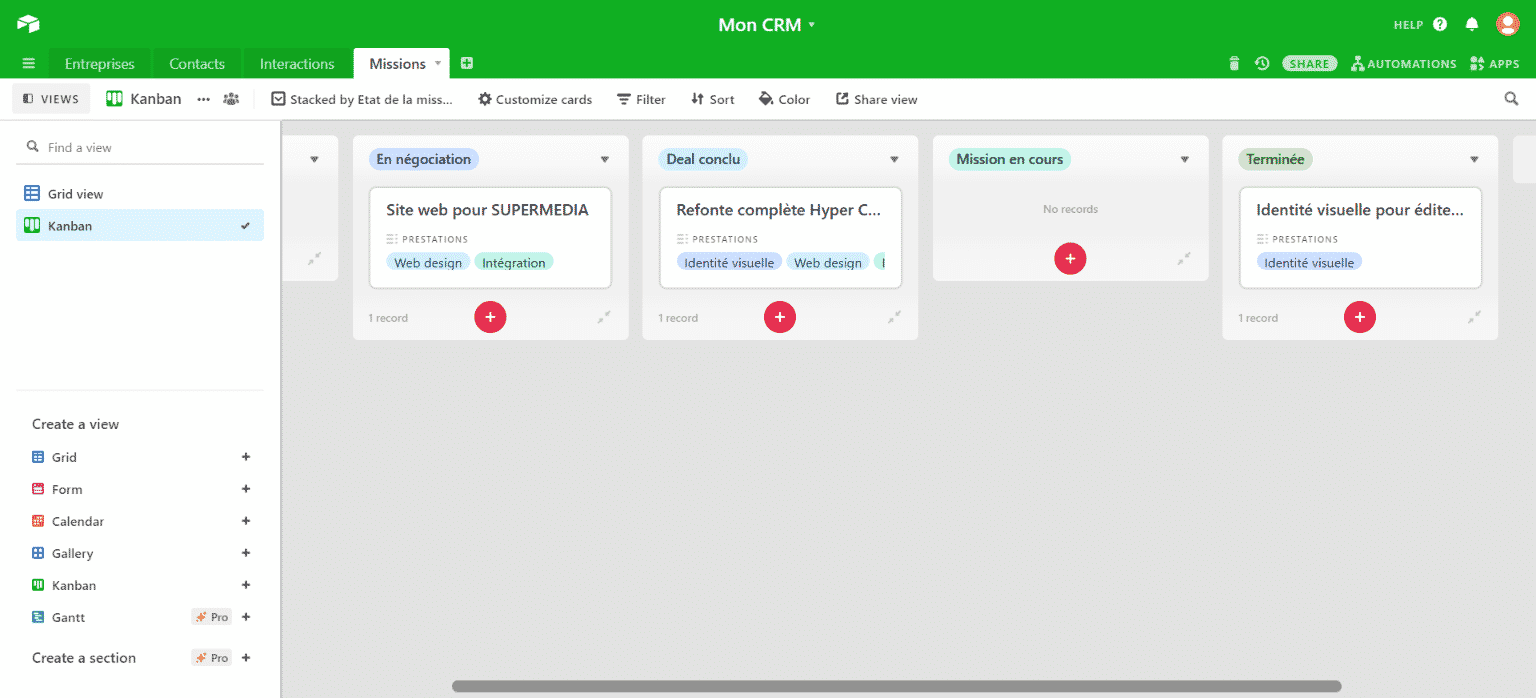The height and width of the screenshot is (698, 1536).
Task: Switch to Contacts table tab
Action: [x=197, y=64]
